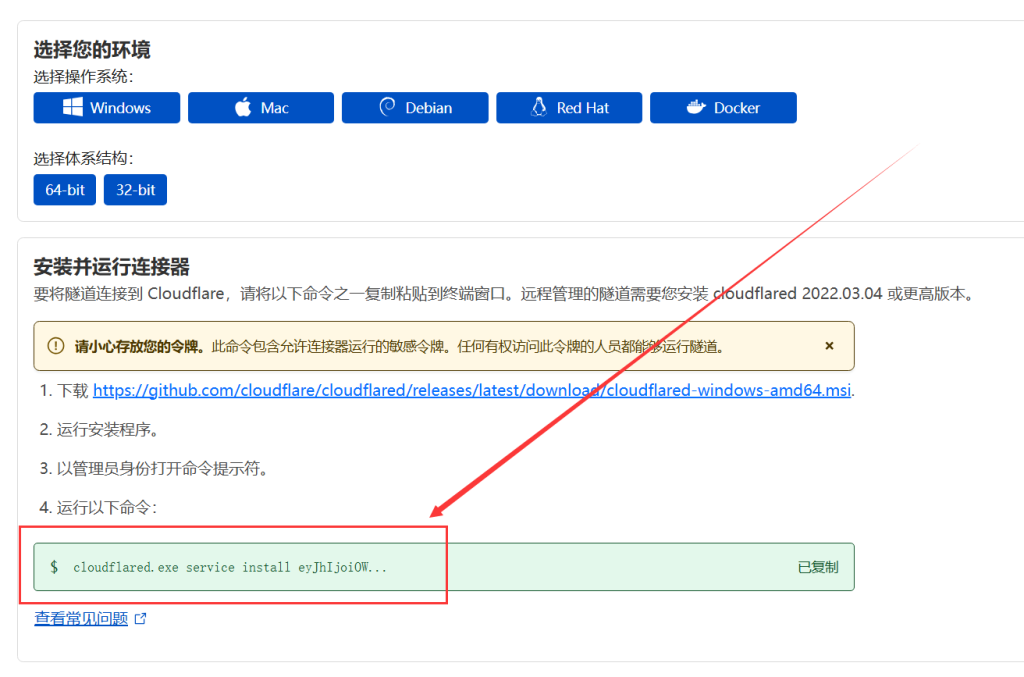Click the 选择您的环境 heading
Viewport: 1024px width, 677px height.
pyautogui.click(x=92, y=50)
